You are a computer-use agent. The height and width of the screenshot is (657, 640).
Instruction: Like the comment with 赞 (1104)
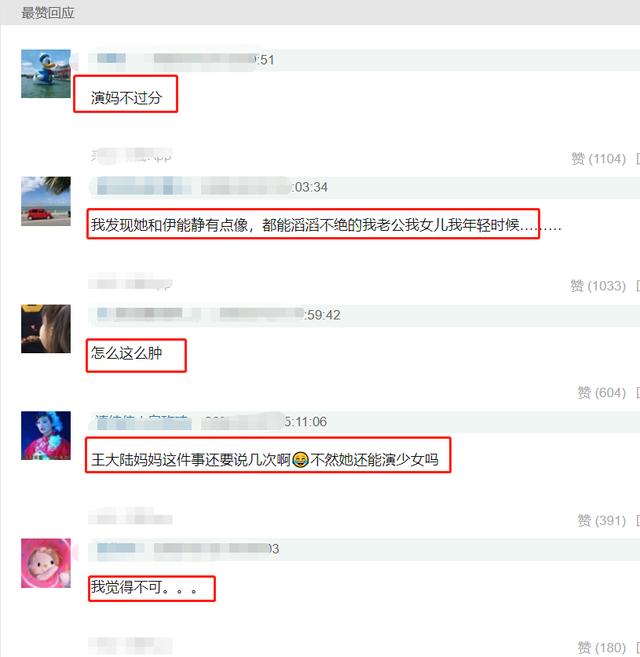pos(599,159)
